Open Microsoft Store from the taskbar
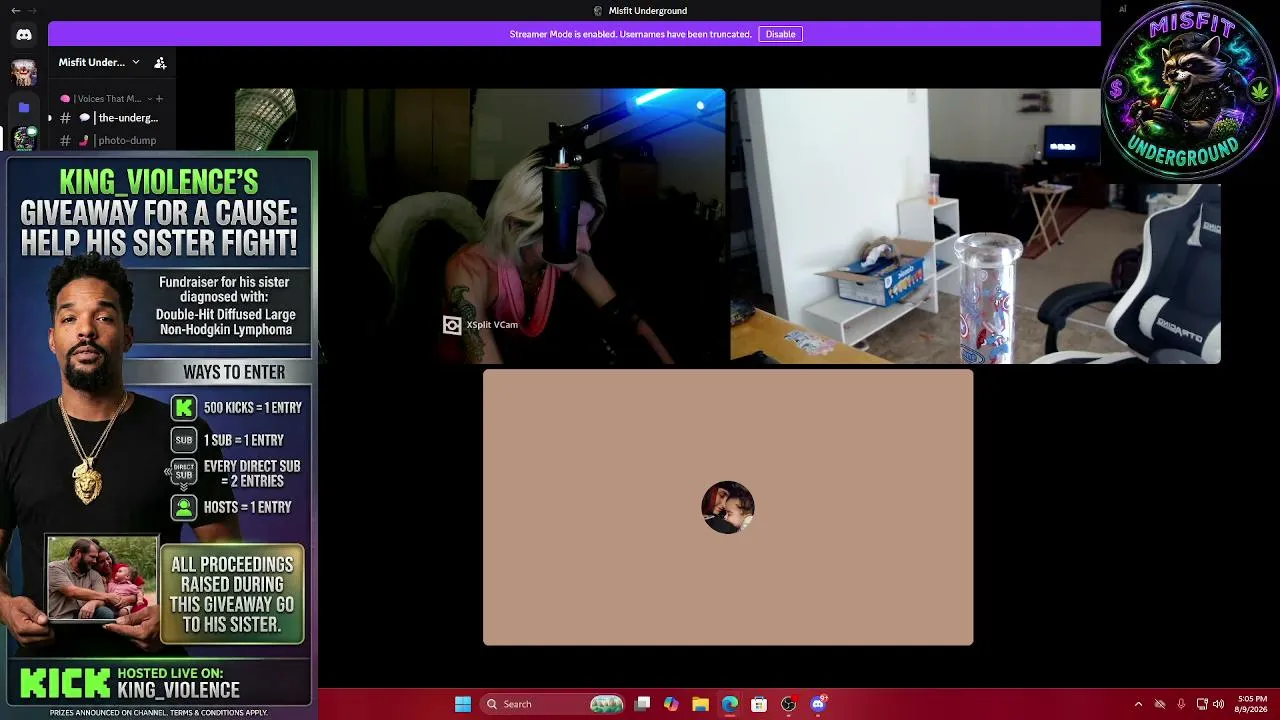Image resolution: width=1280 pixels, height=720 pixels. pos(759,704)
